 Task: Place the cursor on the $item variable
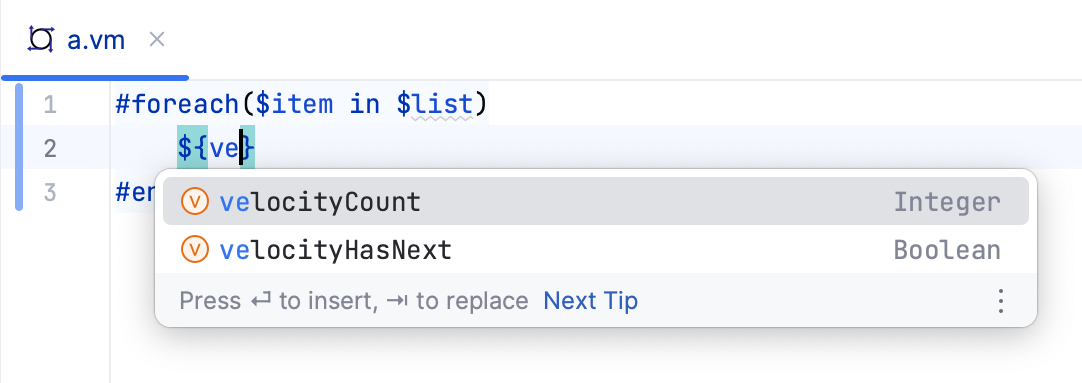[x=295, y=105]
